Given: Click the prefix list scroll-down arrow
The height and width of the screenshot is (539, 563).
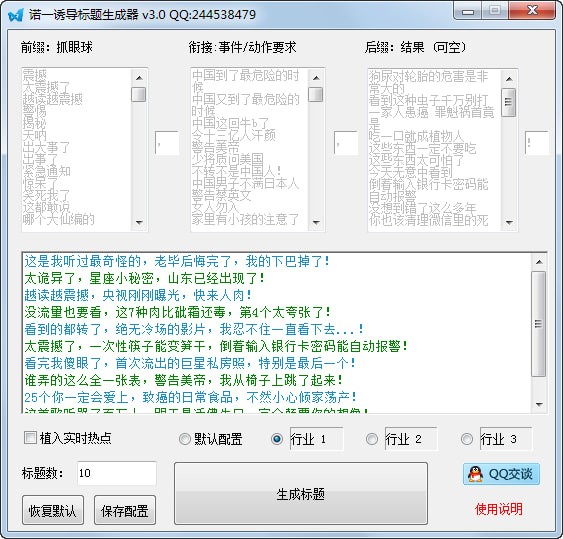Looking at the screenshot, I should point(139,223).
